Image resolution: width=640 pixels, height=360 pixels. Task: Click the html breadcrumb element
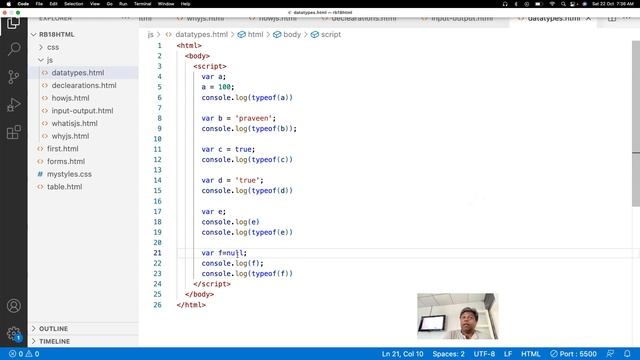point(255,35)
